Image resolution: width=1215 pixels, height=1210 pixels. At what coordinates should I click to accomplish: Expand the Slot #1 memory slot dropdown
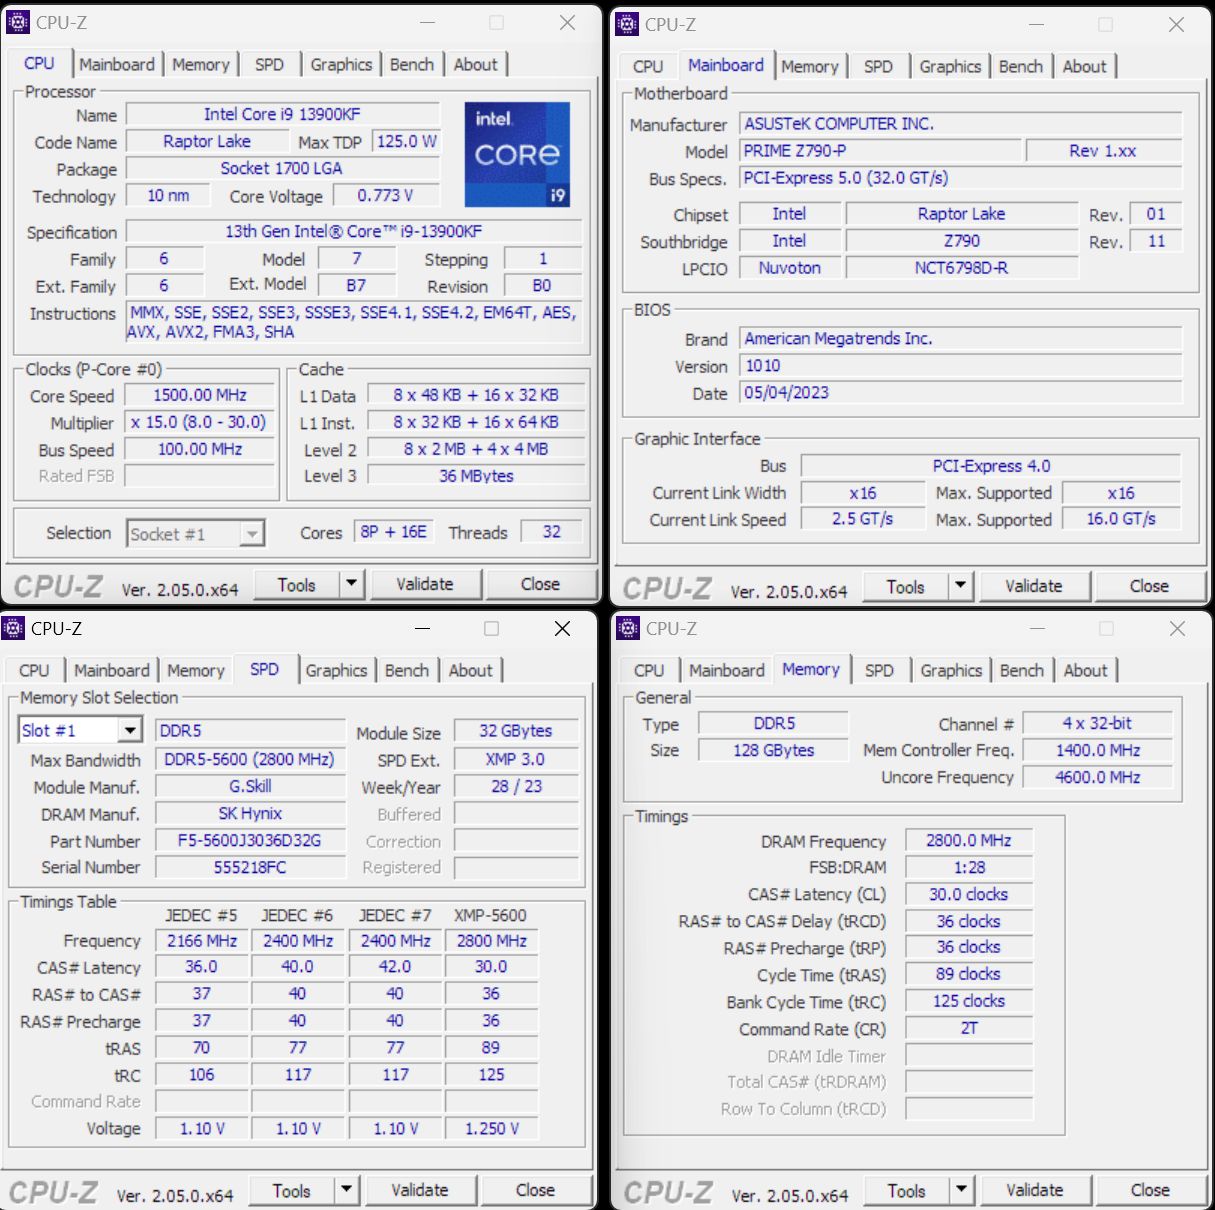tap(130, 730)
